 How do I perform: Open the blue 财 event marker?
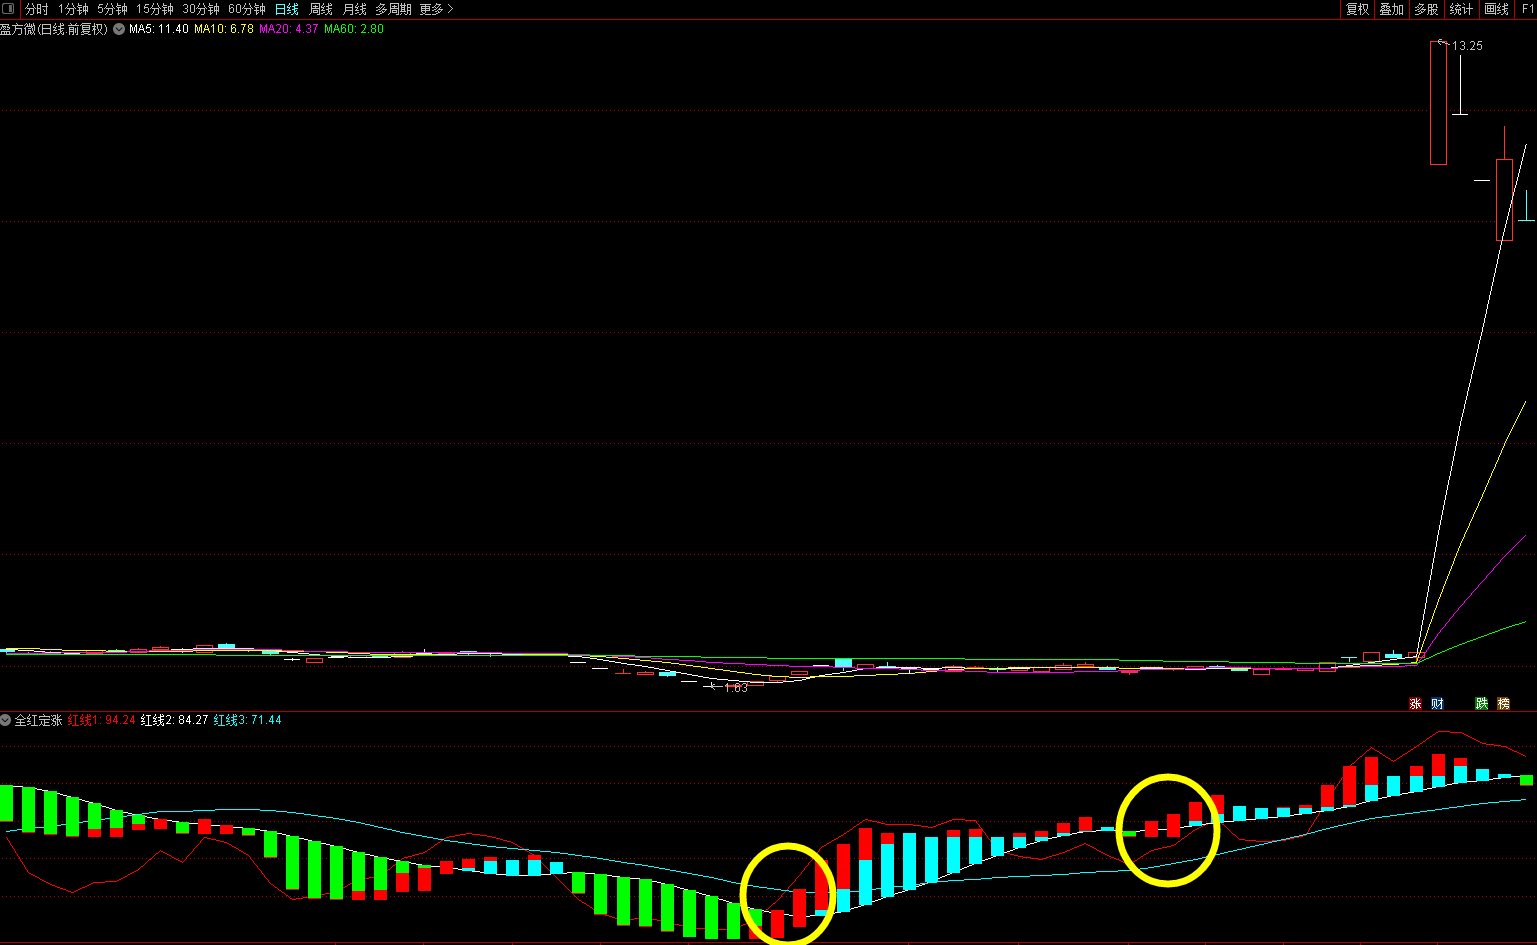coord(1437,704)
